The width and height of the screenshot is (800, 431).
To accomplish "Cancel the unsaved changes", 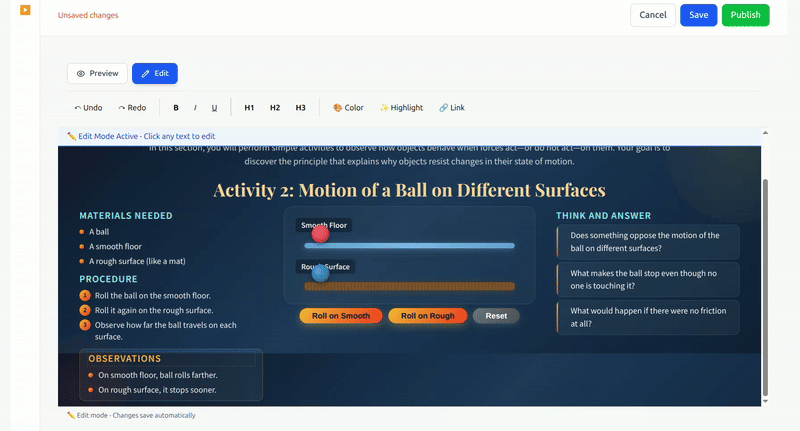I will click(x=653, y=15).
